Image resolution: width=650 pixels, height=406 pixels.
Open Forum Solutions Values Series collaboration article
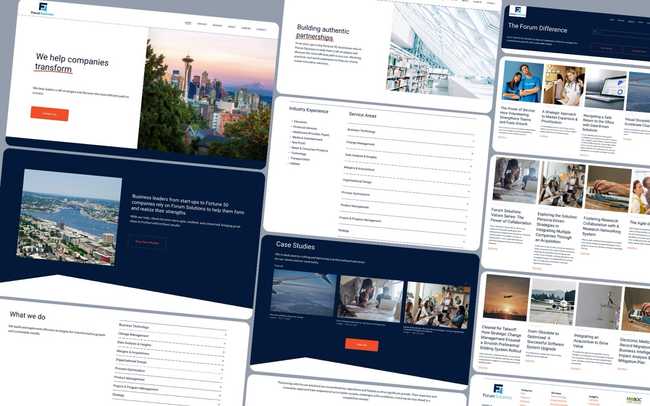coord(516,180)
